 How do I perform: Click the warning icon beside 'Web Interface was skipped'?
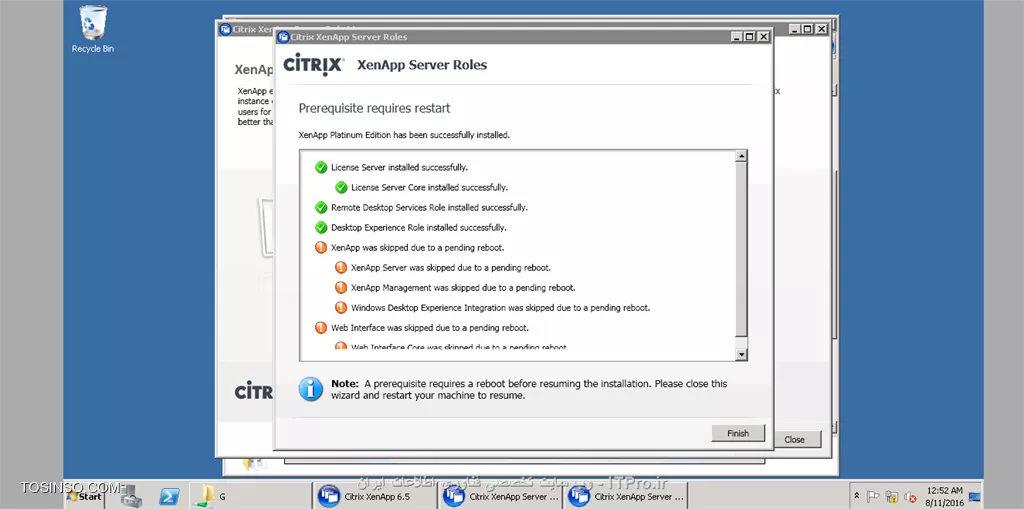coord(321,327)
